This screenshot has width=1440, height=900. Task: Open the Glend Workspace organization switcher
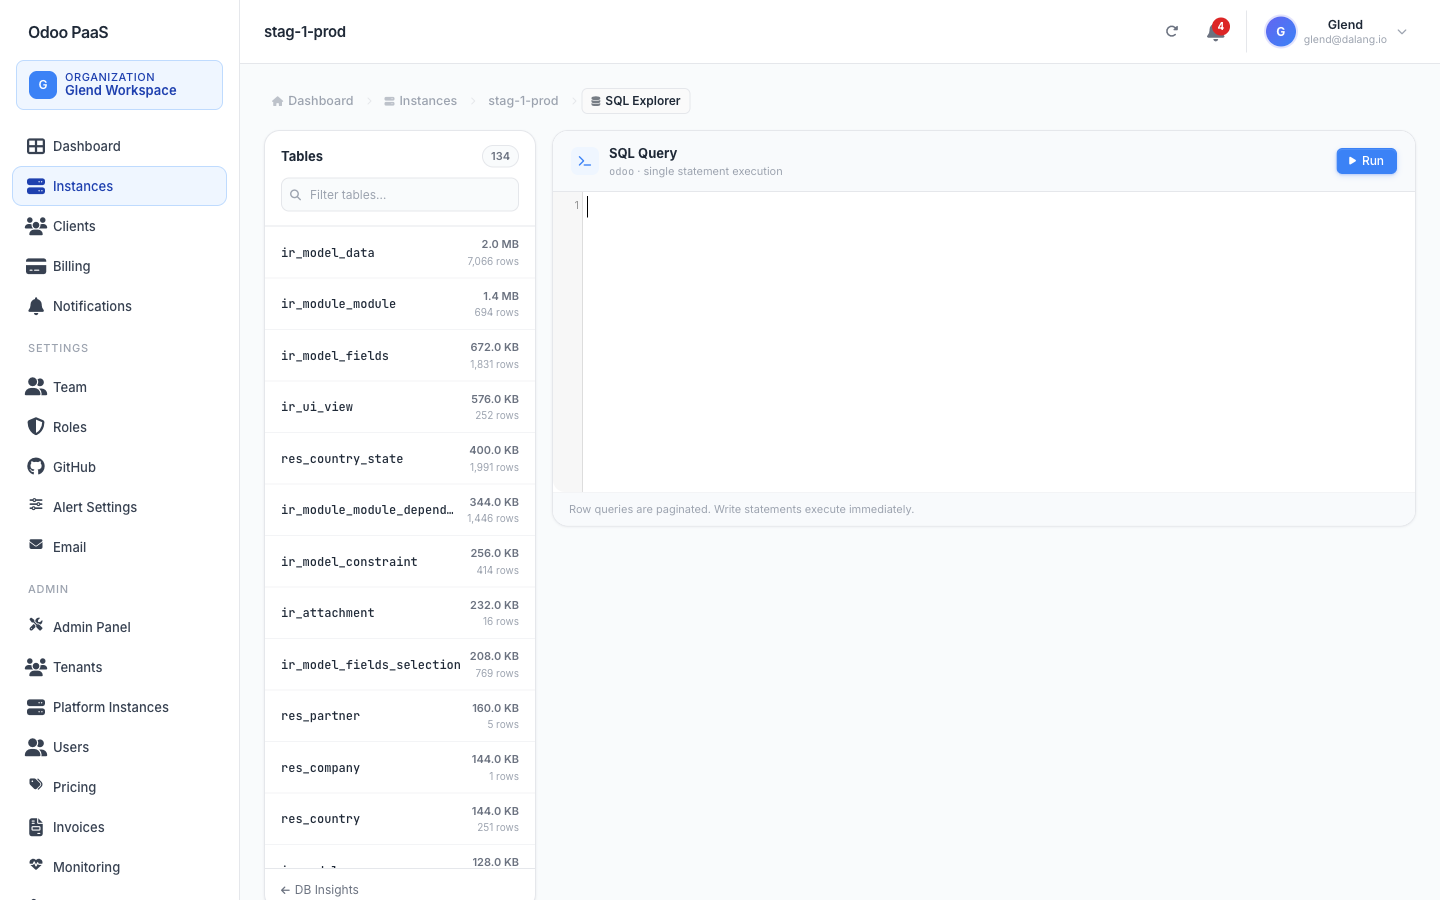(119, 85)
